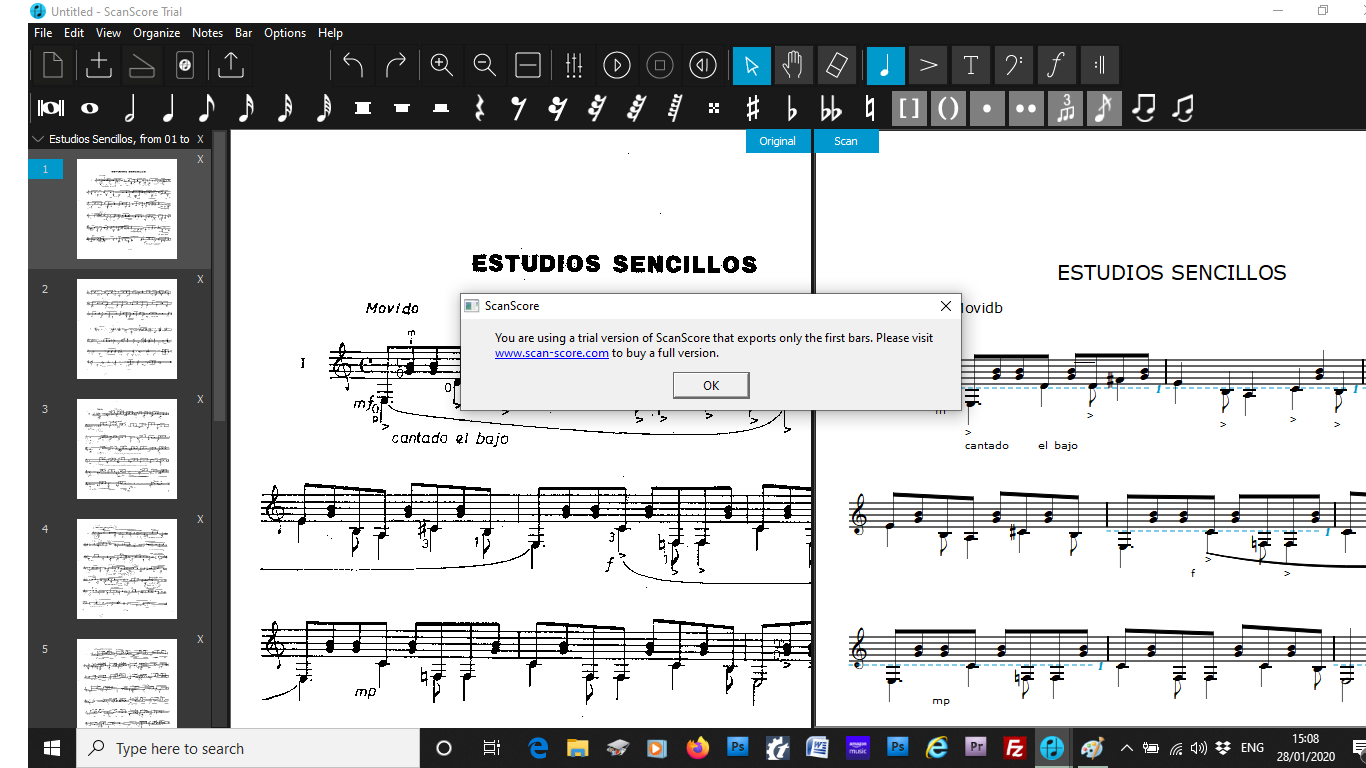The height and width of the screenshot is (768, 1366).
Task: Toggle the double-dot note option
Action: click(1026, 108)
